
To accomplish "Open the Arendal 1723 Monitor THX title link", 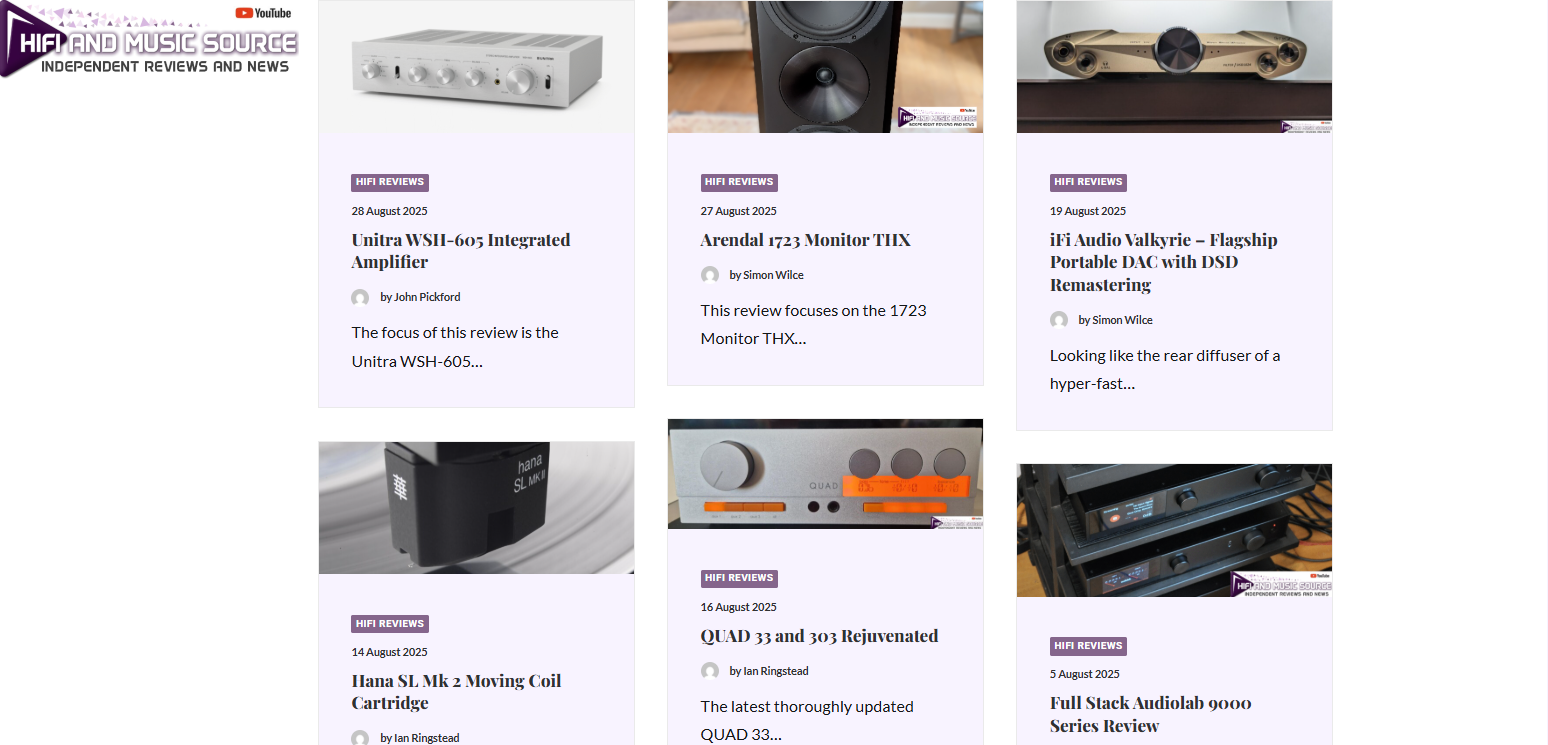I will tap(806, 240).
